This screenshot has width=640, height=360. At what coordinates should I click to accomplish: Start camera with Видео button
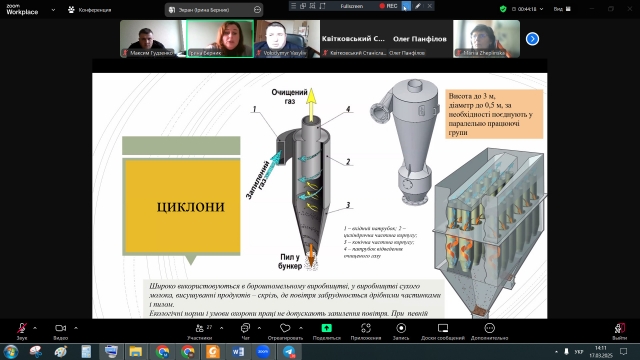point(60,331)
